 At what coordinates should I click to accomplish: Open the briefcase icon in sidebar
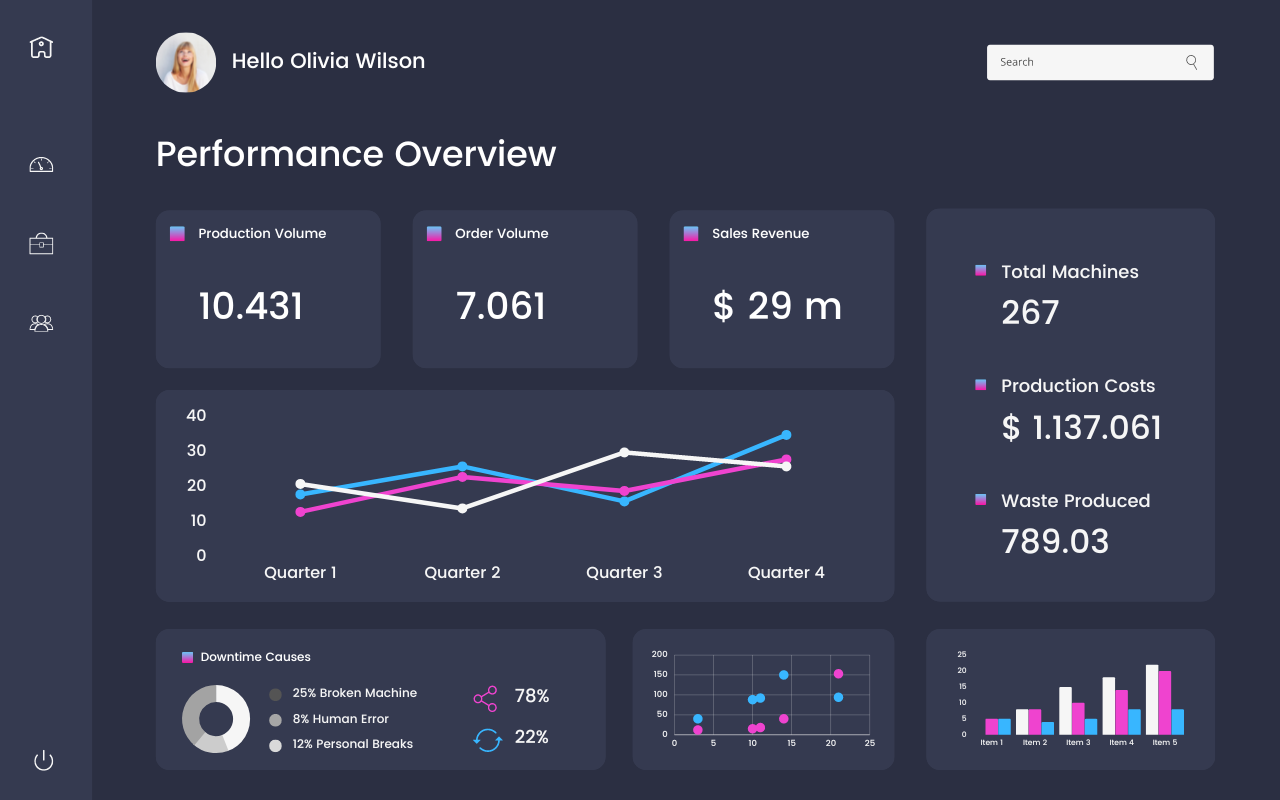point(41,243)
